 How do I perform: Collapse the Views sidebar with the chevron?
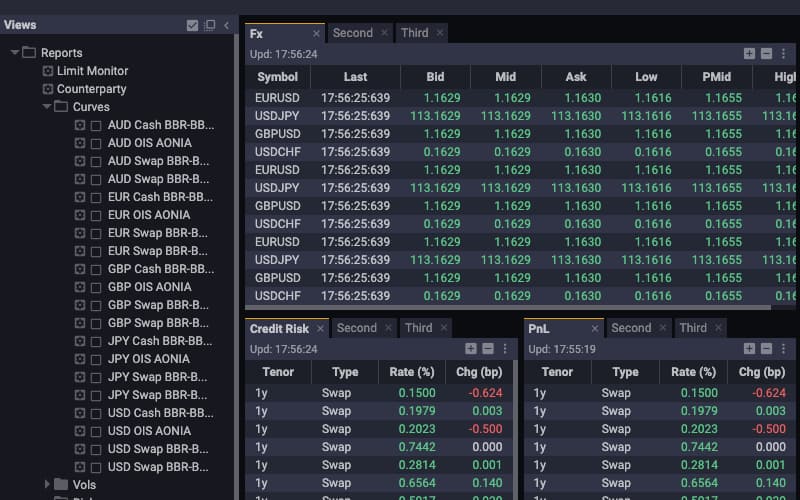click(x=226, y=25)
